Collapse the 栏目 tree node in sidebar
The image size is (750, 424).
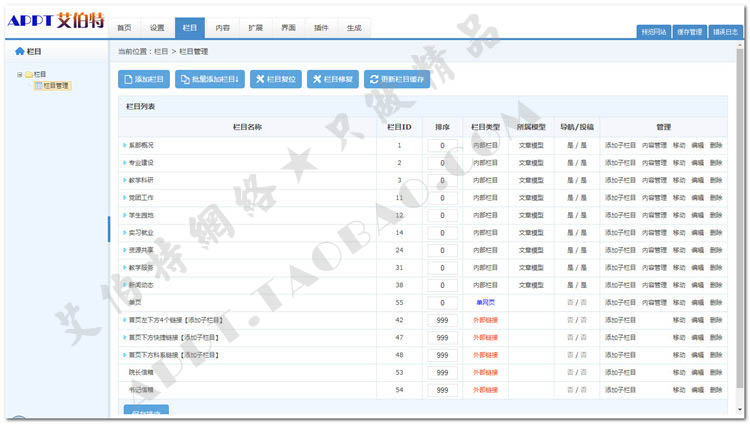click(20, 75)
